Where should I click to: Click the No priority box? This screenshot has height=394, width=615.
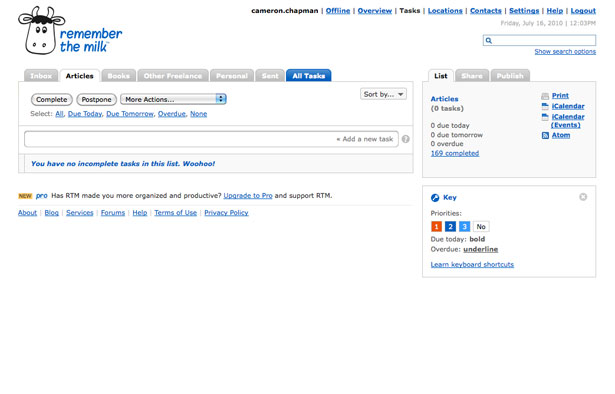pyautogui.click(x=481, y=227)
